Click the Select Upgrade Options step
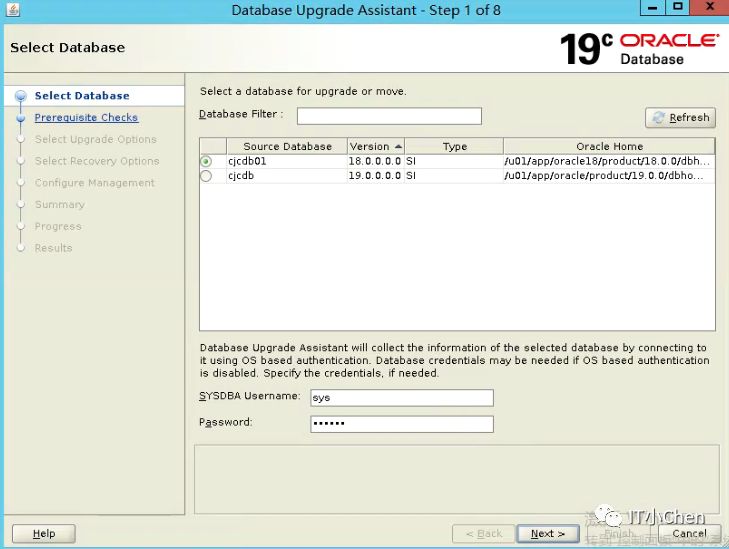 point(95,139)
